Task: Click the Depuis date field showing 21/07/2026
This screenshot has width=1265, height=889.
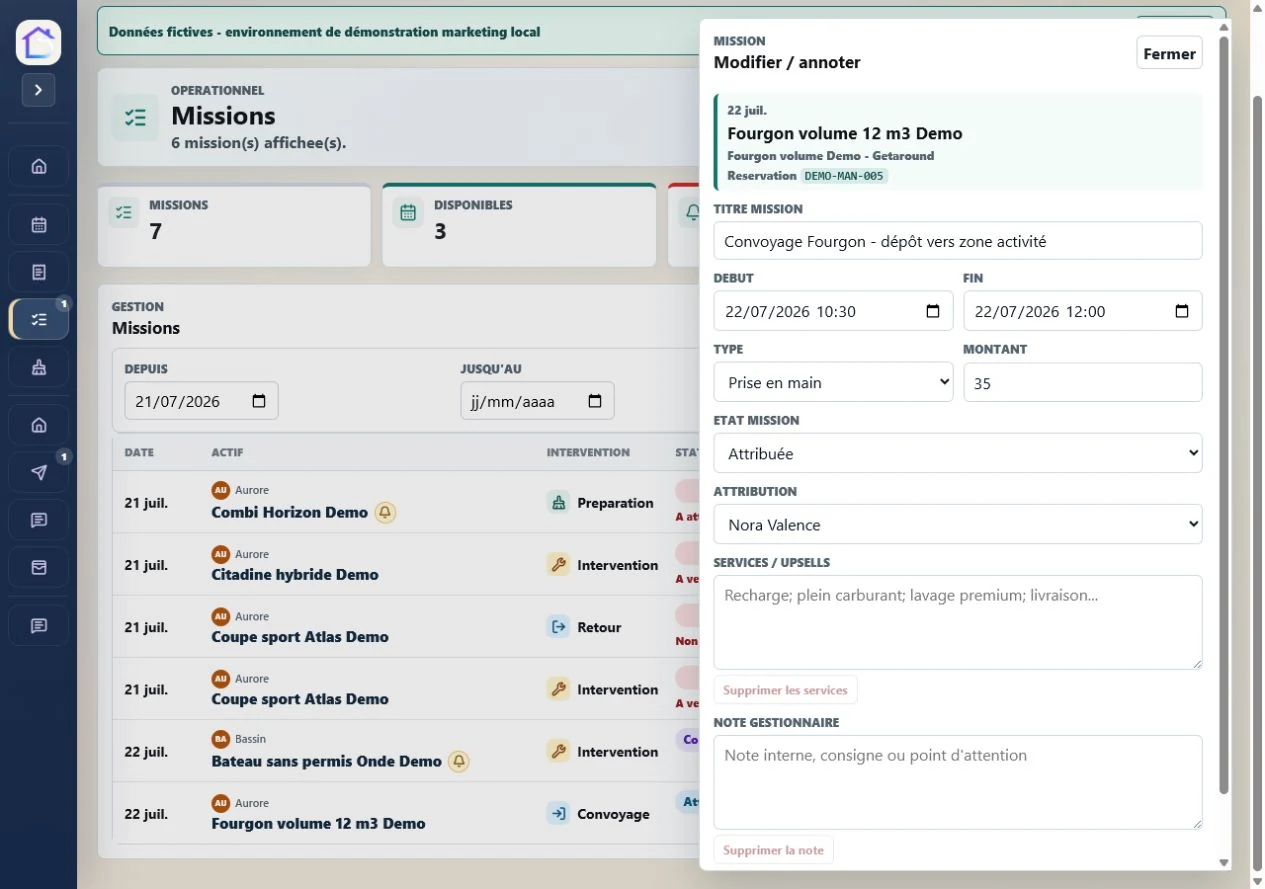Action: coord(201,401)
